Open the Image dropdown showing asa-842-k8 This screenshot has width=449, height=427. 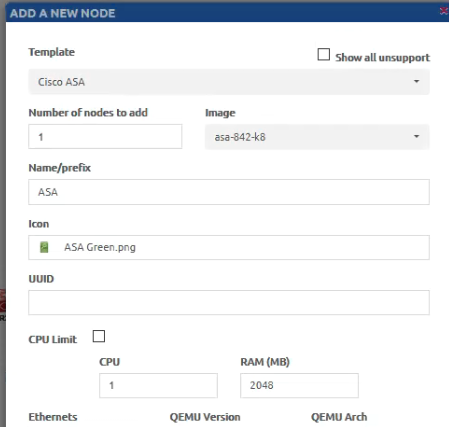click(317, 137)
